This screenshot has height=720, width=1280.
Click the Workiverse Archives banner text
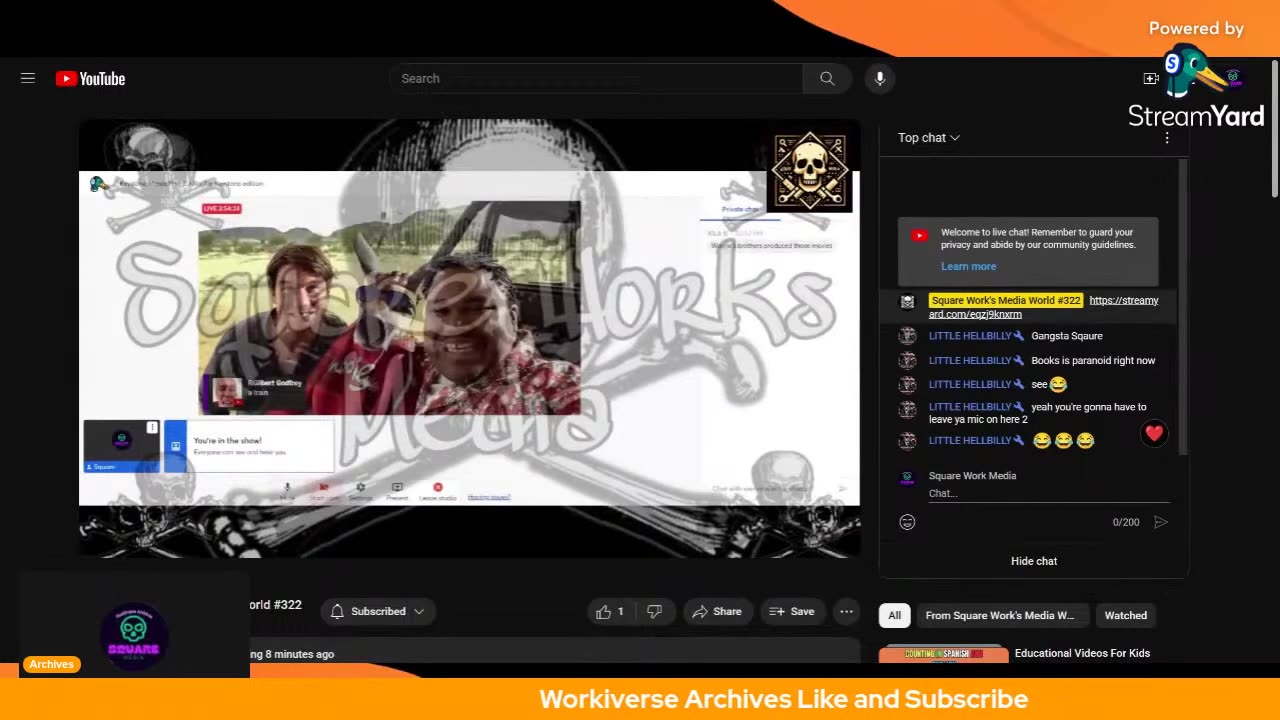[783, 699]
